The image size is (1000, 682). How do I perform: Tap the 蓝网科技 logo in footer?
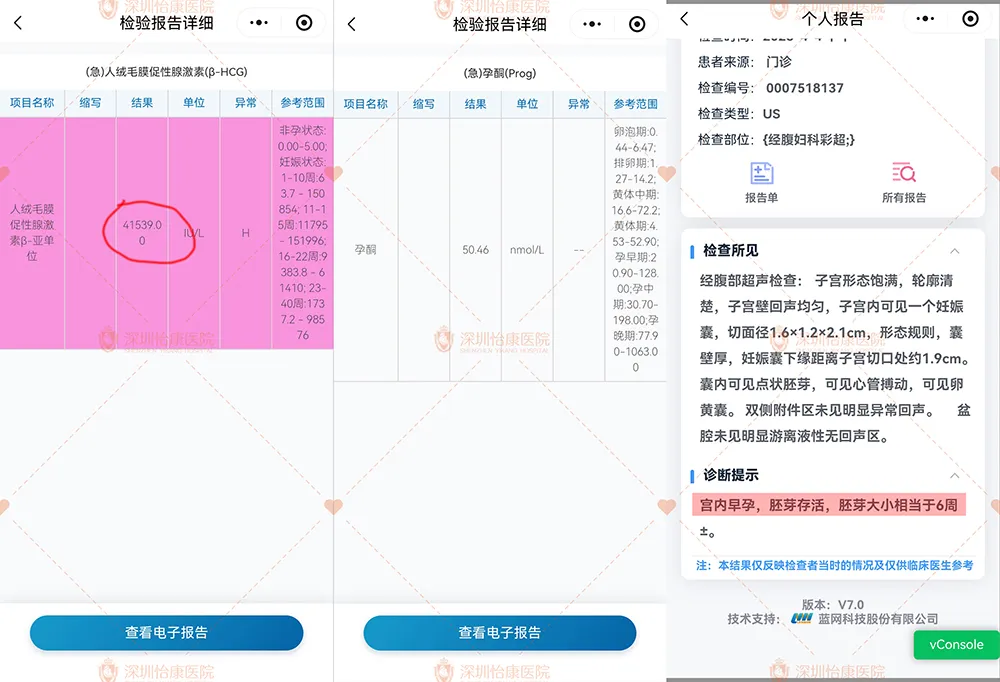(x=801, y=619)
